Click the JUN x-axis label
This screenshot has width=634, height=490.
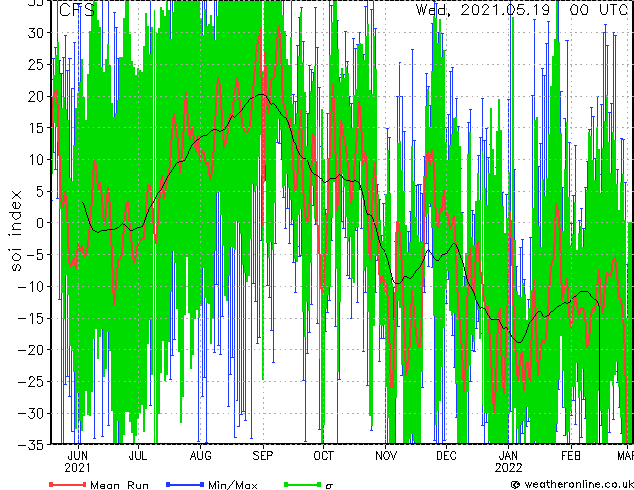click(77, 456)
